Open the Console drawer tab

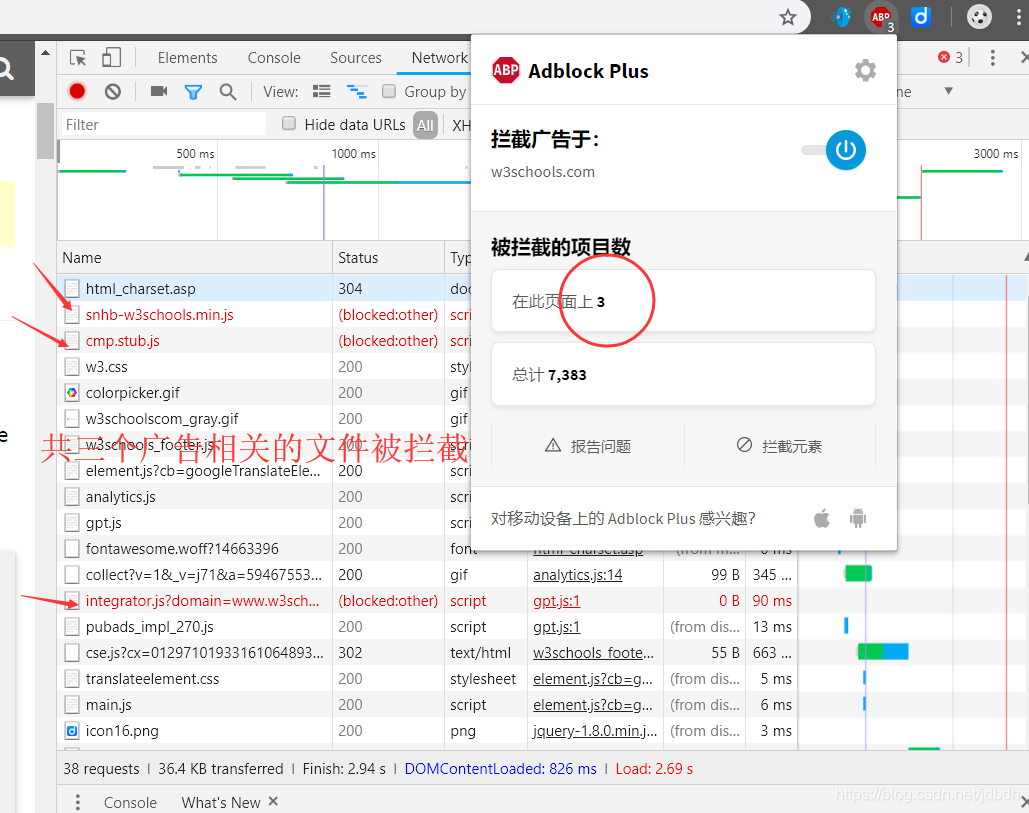(130, 803)
